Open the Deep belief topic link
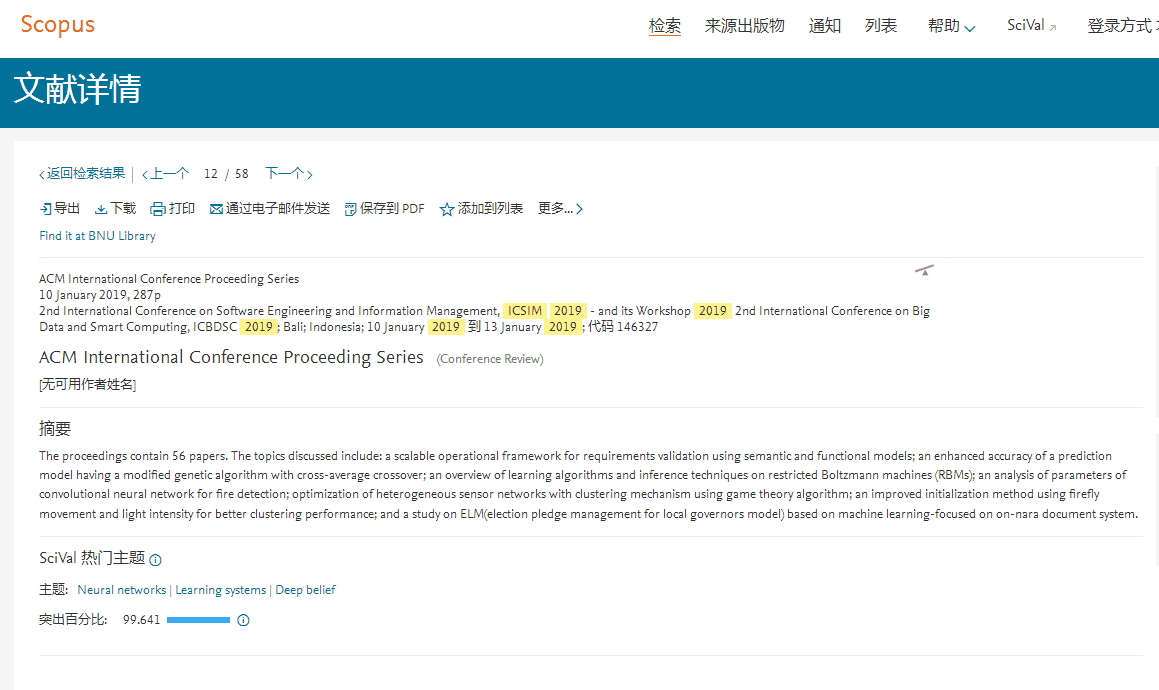Viewport: 1159px width, 690px height. coord(305,590)
